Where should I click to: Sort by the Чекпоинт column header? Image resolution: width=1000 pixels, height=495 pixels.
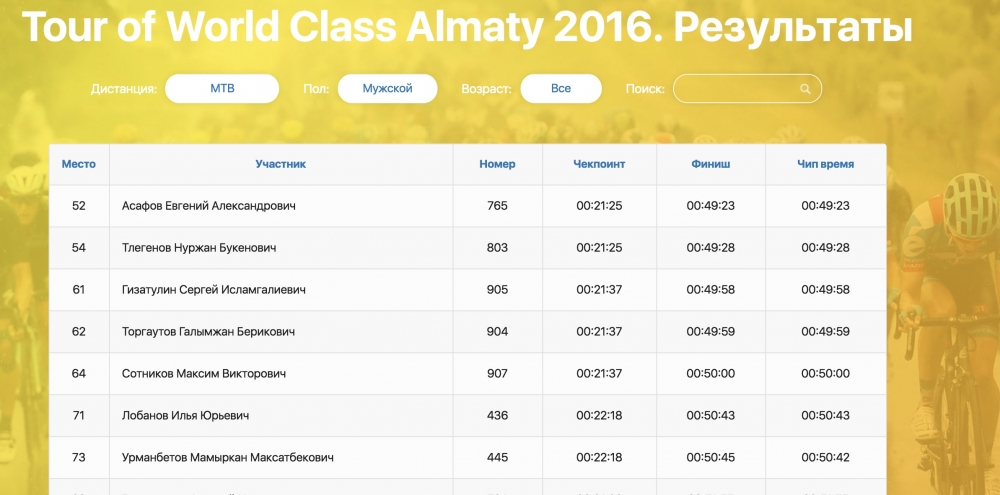[x=599, y=164]
